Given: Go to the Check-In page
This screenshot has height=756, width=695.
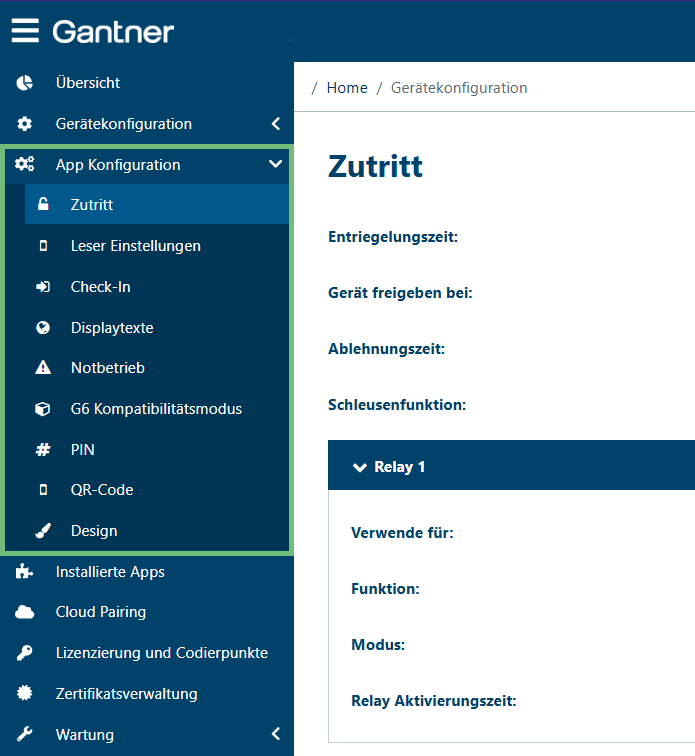Looking at the screenshot, I should (100, 287).
